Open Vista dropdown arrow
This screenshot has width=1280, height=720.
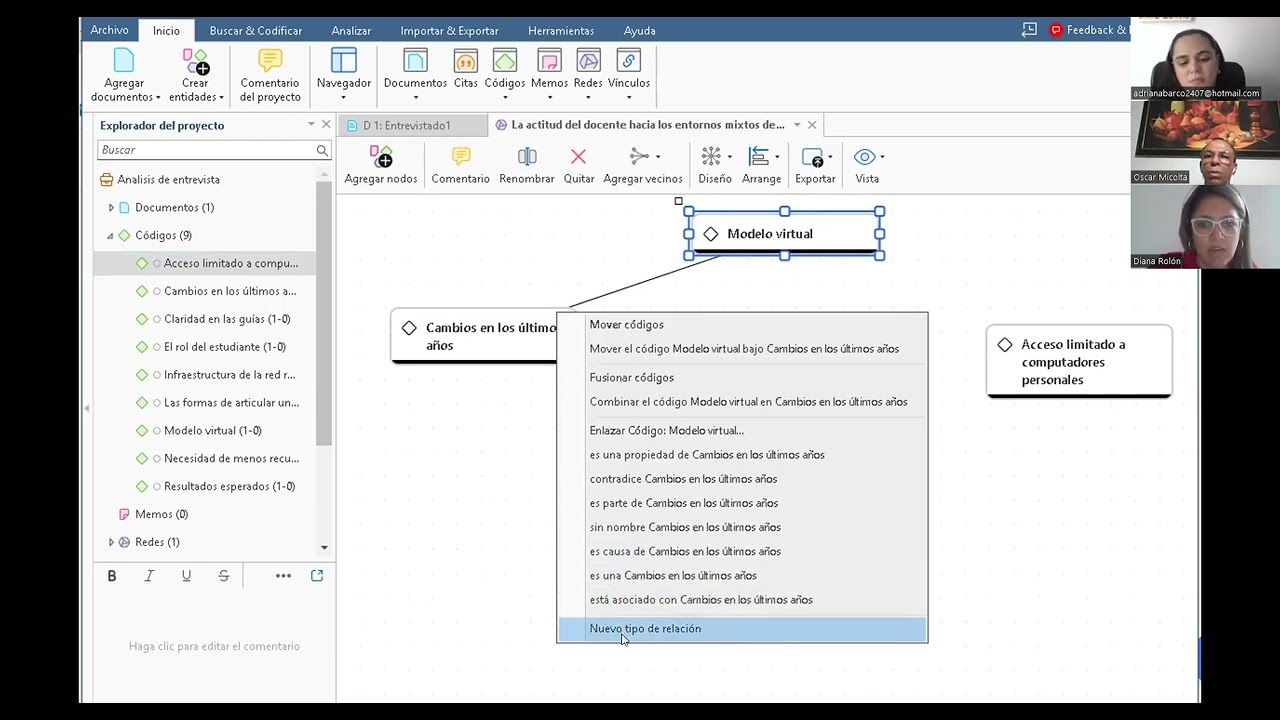pos(882,157)
